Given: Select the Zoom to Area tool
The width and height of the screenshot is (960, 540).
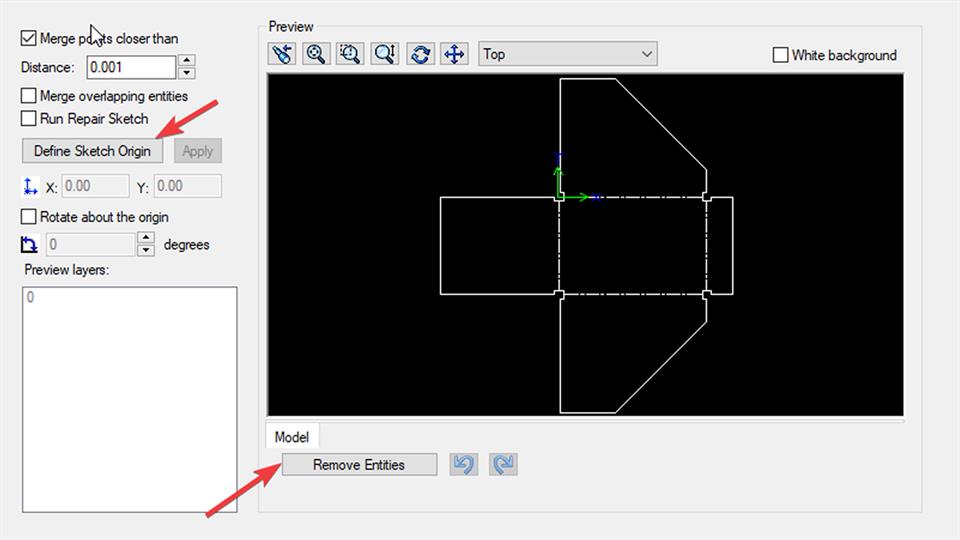Looking at the screenshot, I should pos(351,54).
